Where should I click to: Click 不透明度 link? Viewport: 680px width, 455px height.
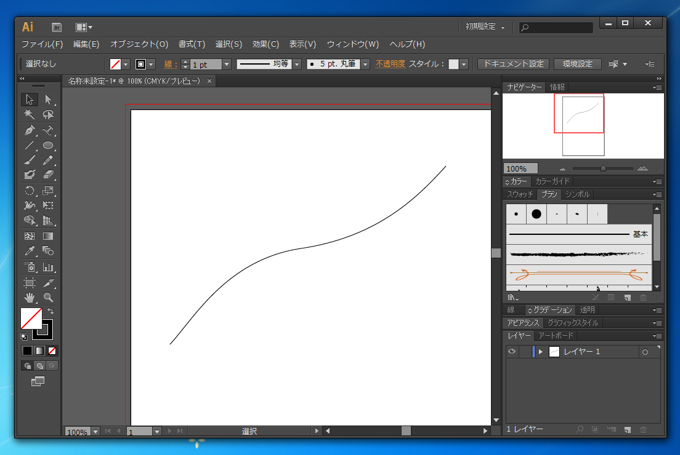pos(390,64)
